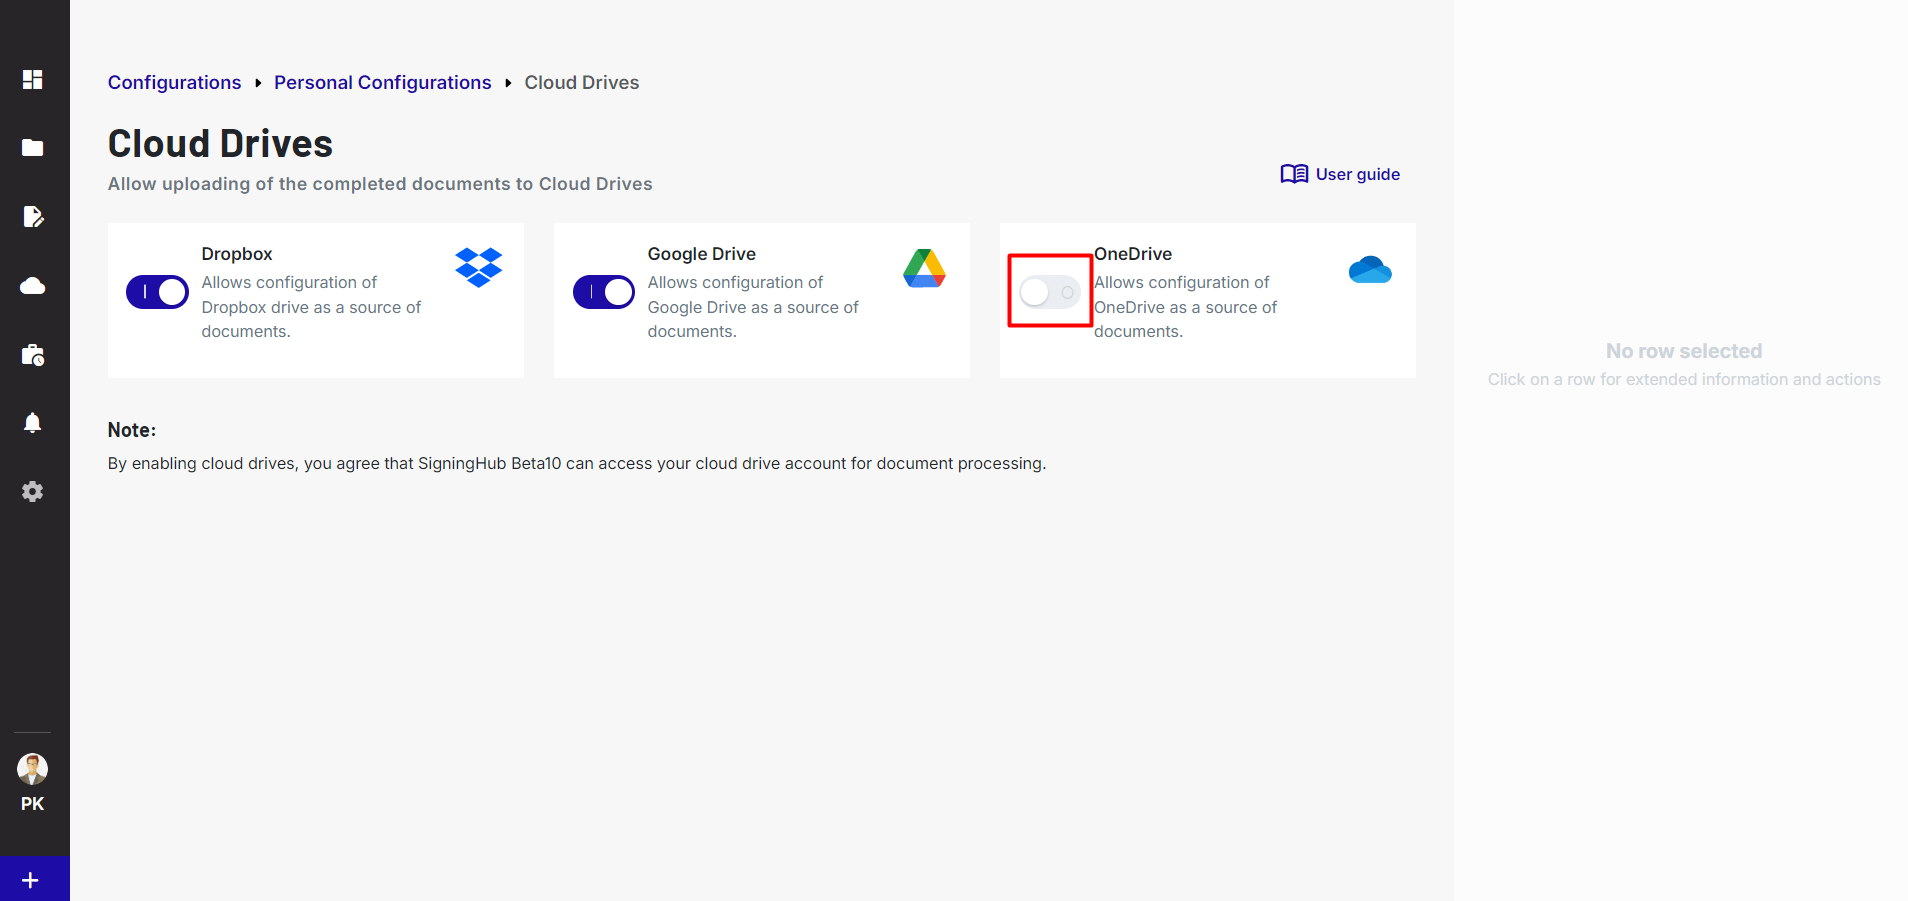Open the notifications bell icon
1908x901 pixels.
(x=33, y=423)
